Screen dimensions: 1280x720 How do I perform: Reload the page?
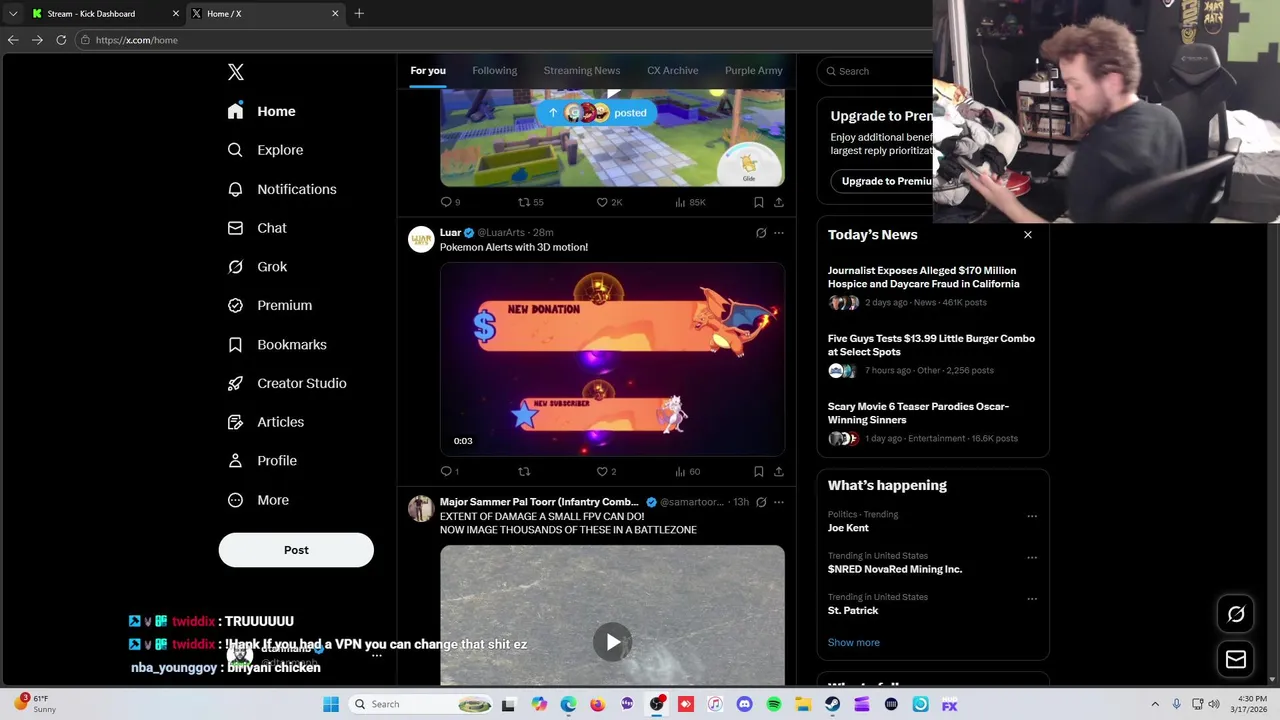pos(61,40)
